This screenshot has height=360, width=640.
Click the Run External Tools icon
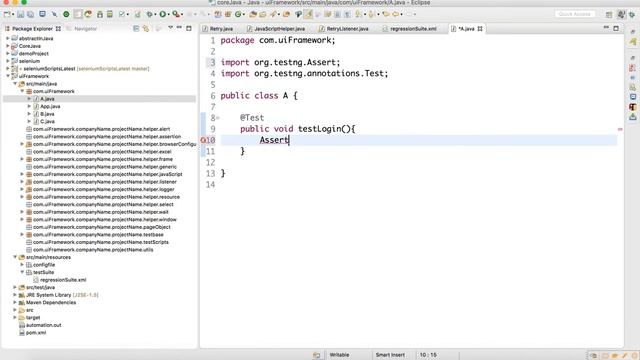(176, 14)
